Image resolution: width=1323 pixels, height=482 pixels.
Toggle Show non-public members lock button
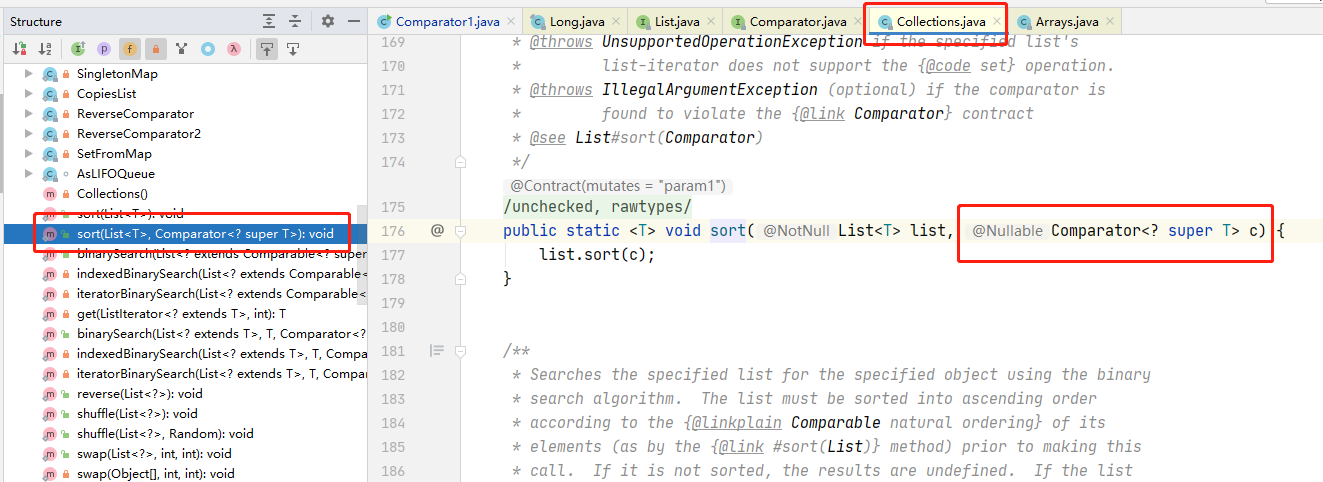click(156, 48)
